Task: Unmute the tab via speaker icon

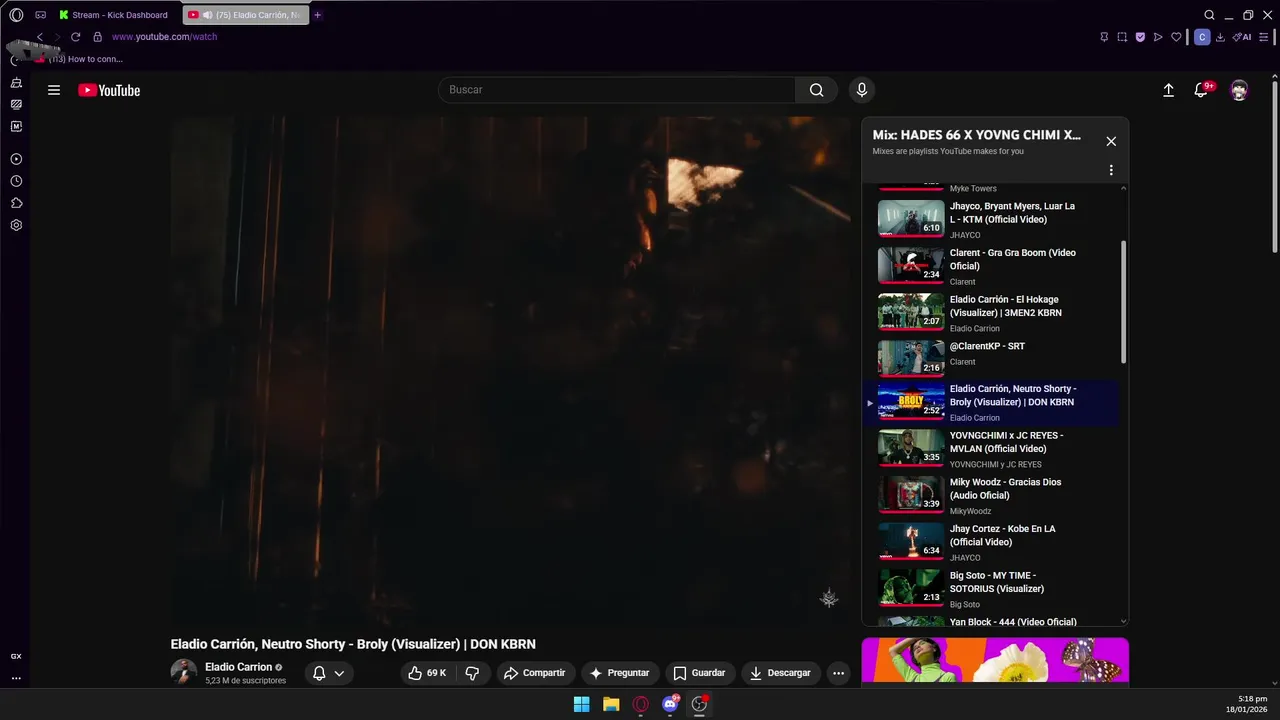Action: point(208,15)
